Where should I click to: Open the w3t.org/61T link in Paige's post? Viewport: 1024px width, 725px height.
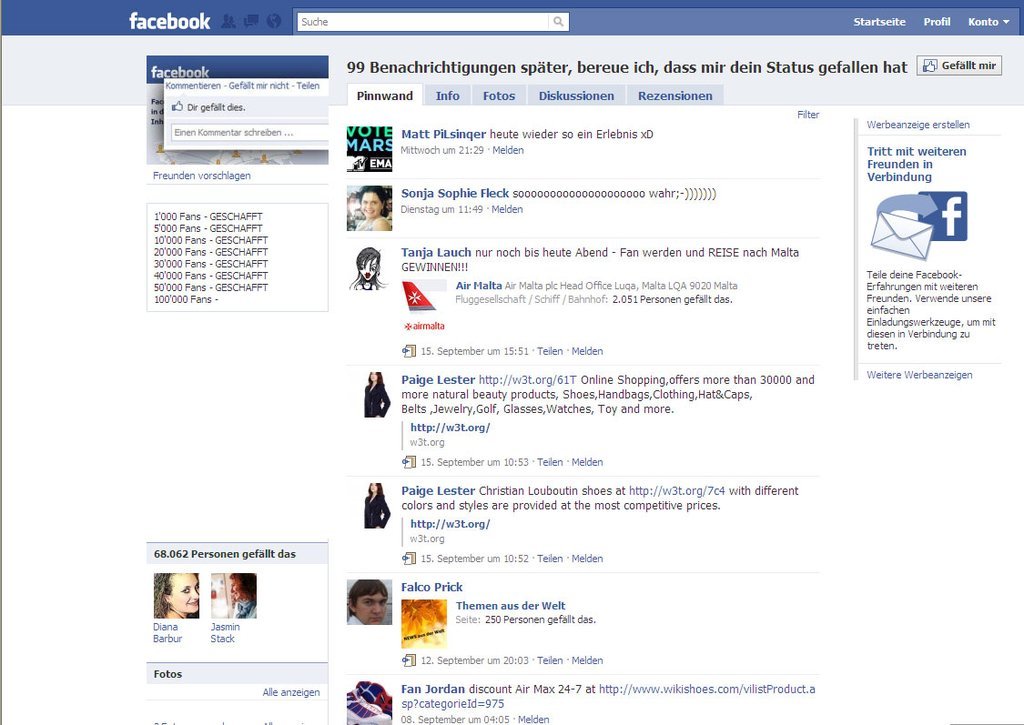(528, 379)
